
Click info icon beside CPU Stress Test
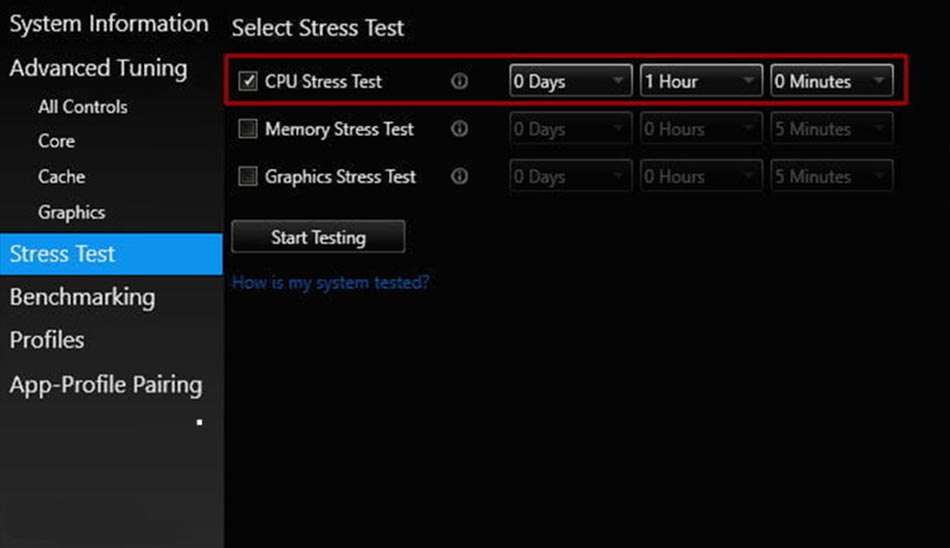click(x=459, y=81)
